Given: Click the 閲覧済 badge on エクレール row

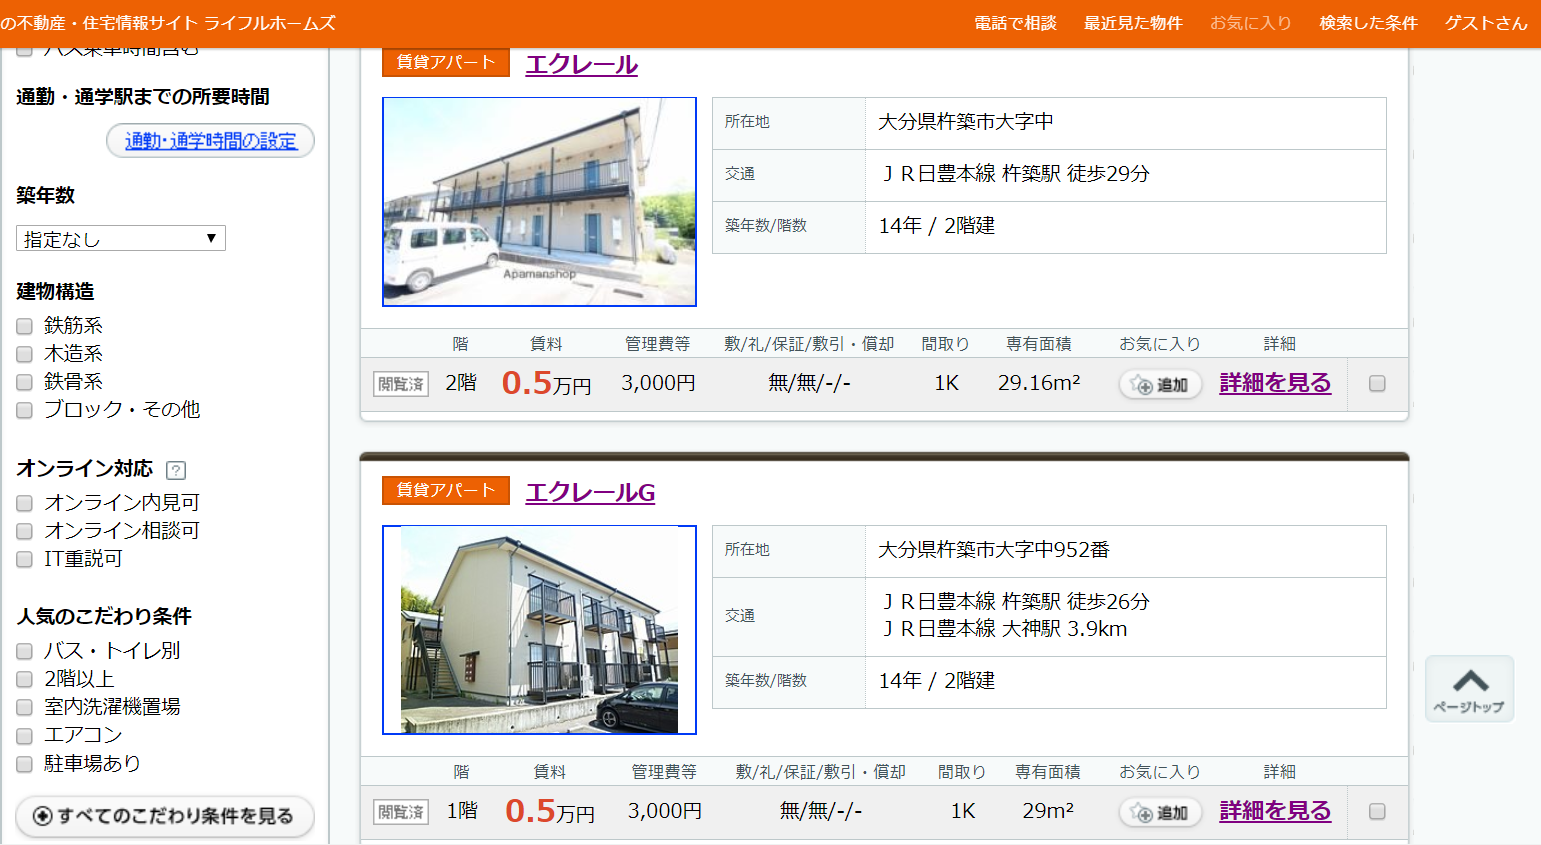Looking at the screenshot, I should coord(401,384).
